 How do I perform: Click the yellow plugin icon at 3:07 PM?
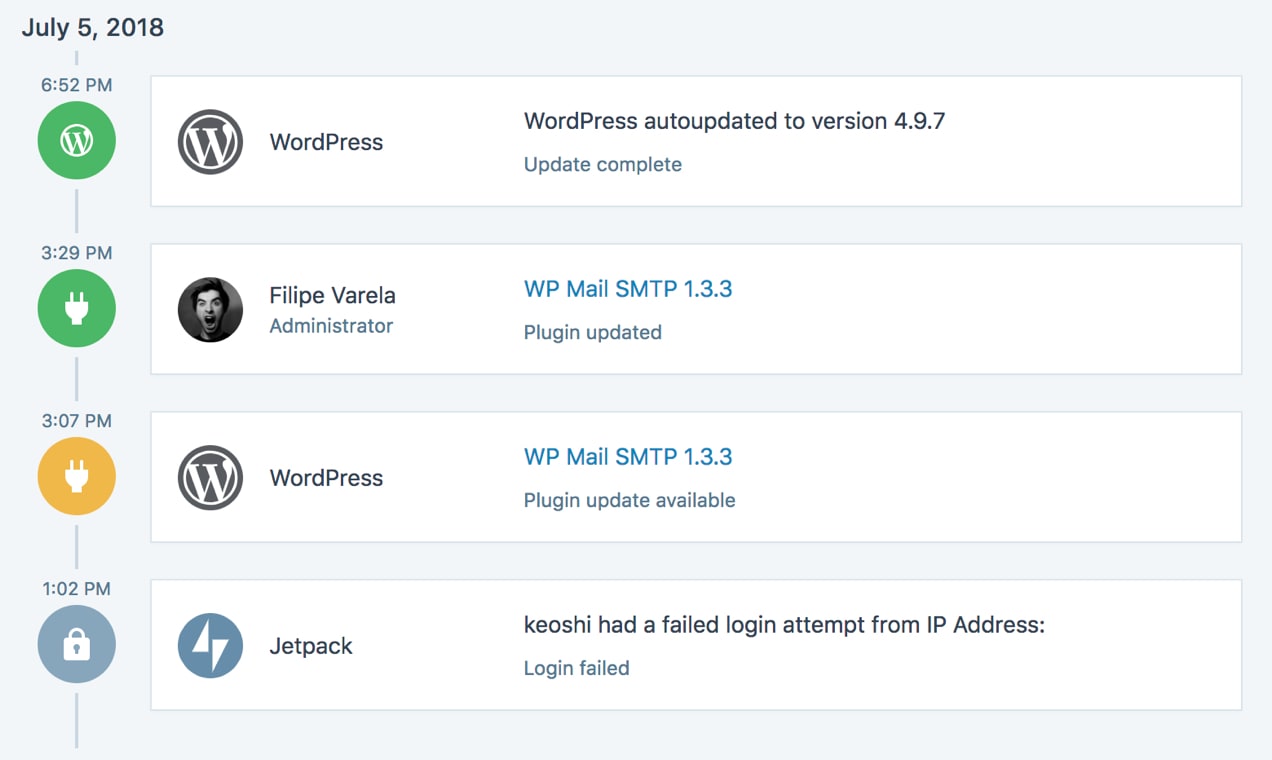pos(77,477)
